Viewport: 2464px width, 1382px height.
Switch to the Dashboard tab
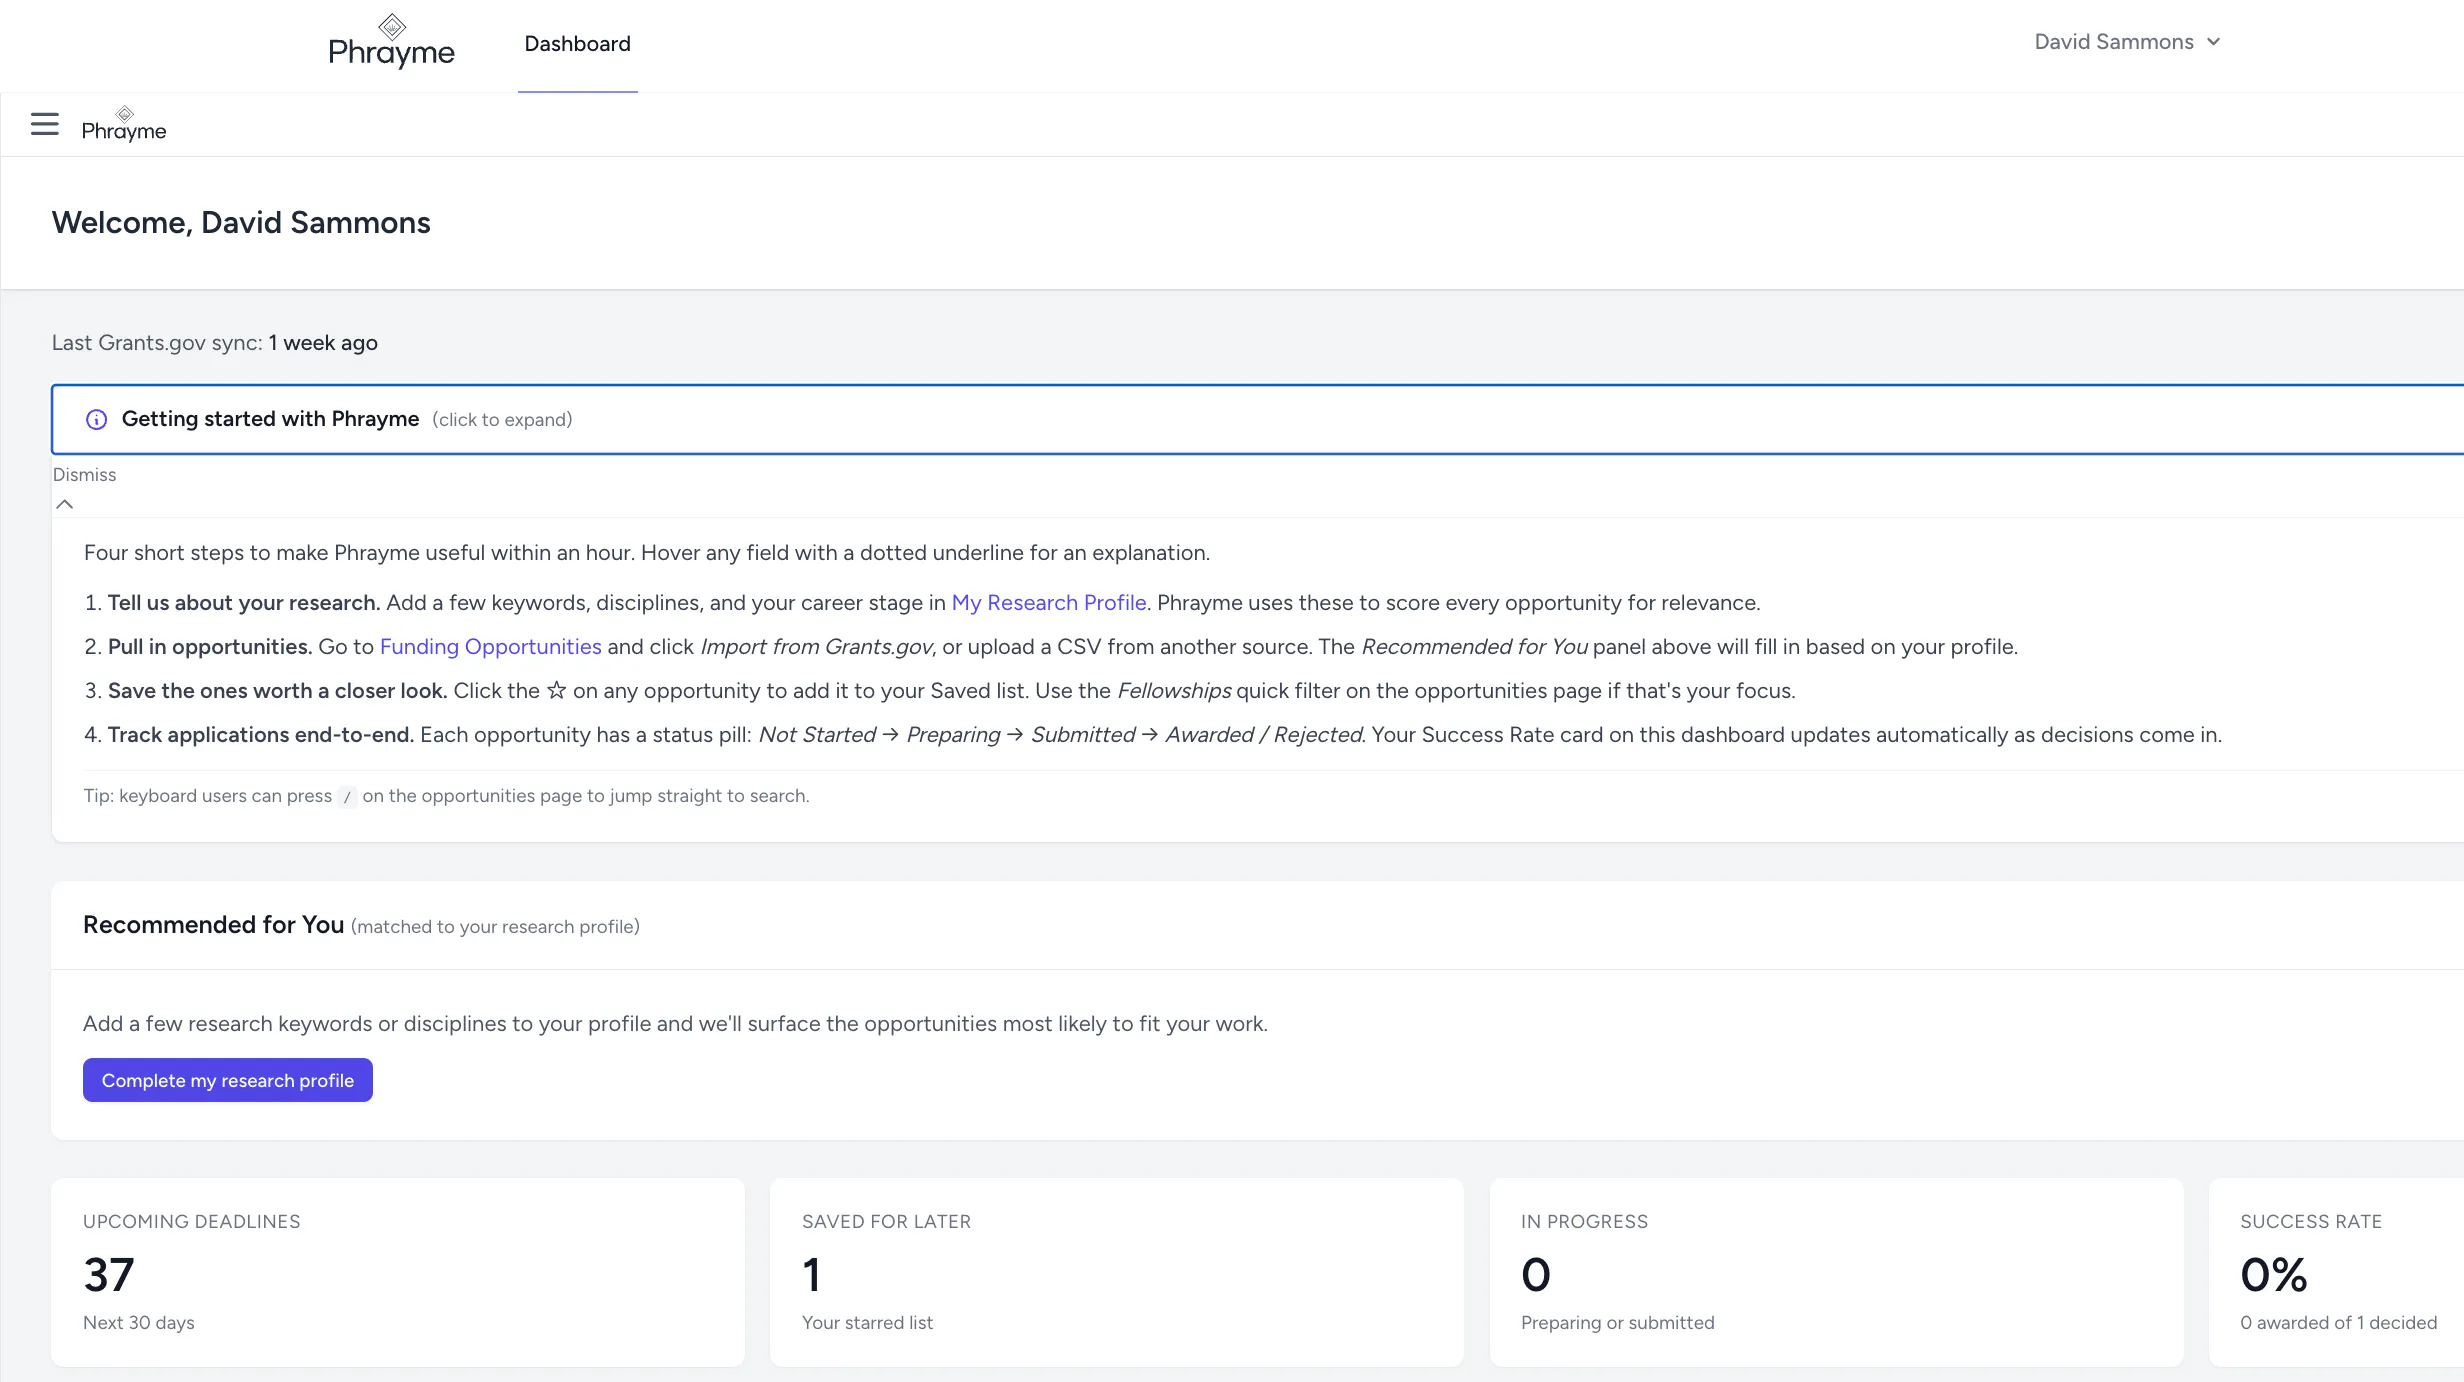coord(578,44)
